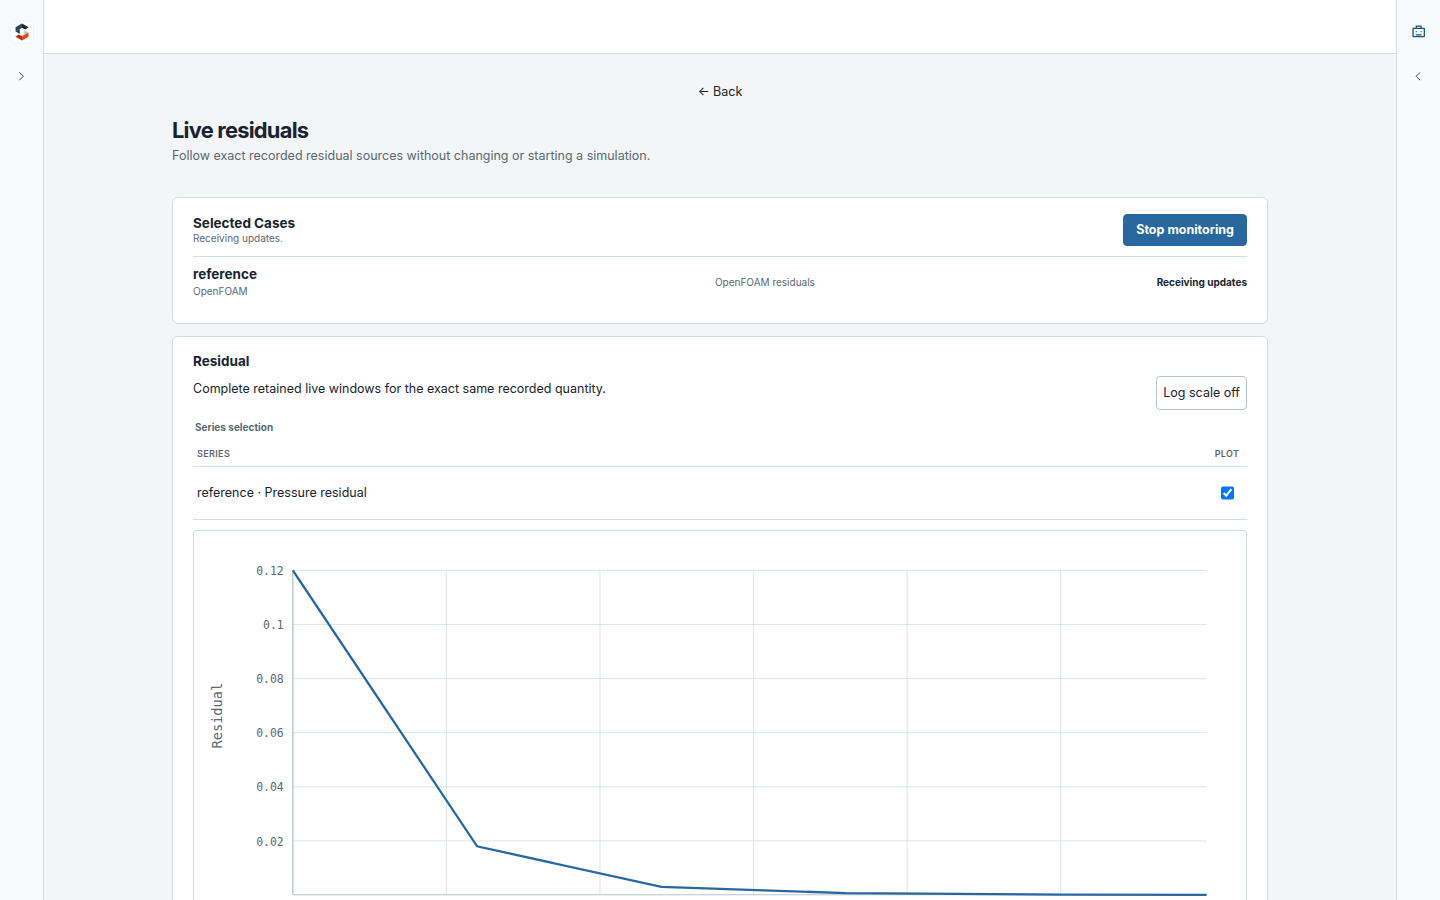Click the 0.12 y-axis tick label

[x=270, y=571]
